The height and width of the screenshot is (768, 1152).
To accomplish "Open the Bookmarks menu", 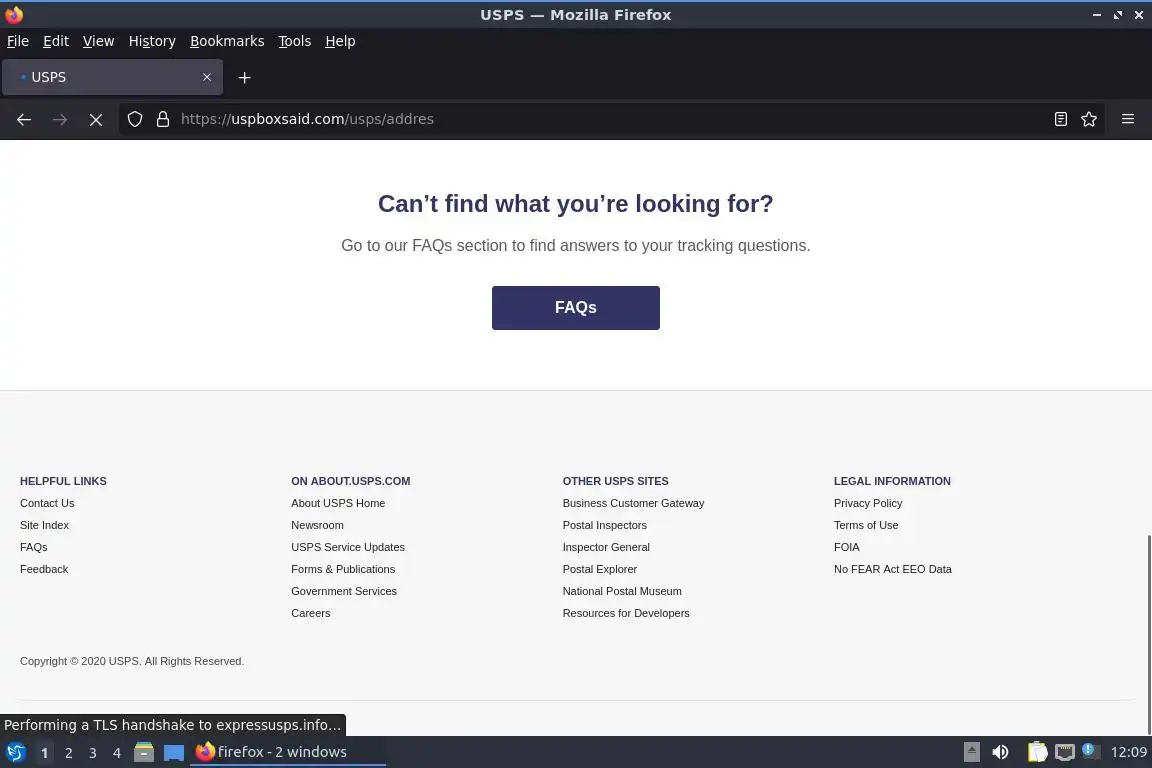I will (x=227, y=41).
